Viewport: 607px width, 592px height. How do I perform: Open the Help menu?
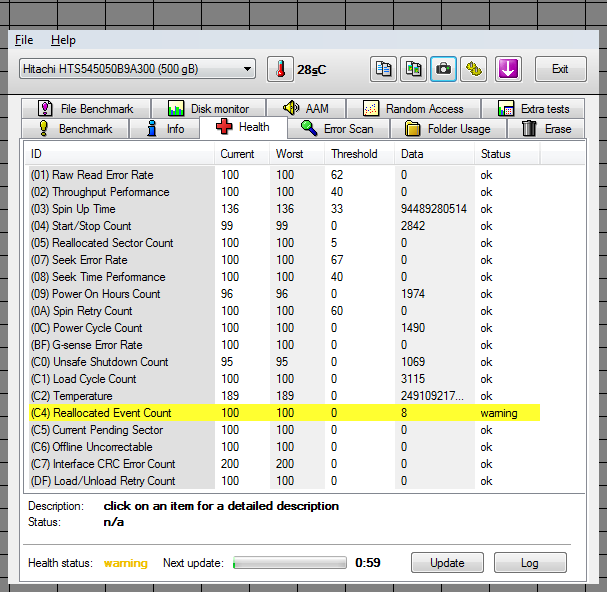point(63,40)
